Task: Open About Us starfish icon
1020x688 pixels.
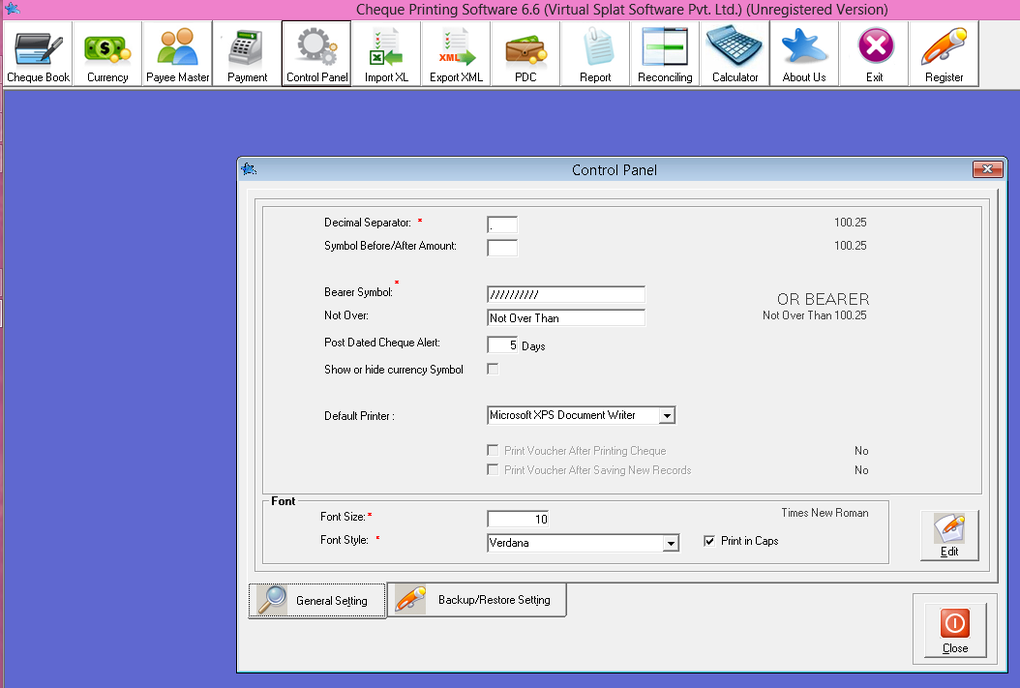Action: pyautogui.click(x=804, y=53)
